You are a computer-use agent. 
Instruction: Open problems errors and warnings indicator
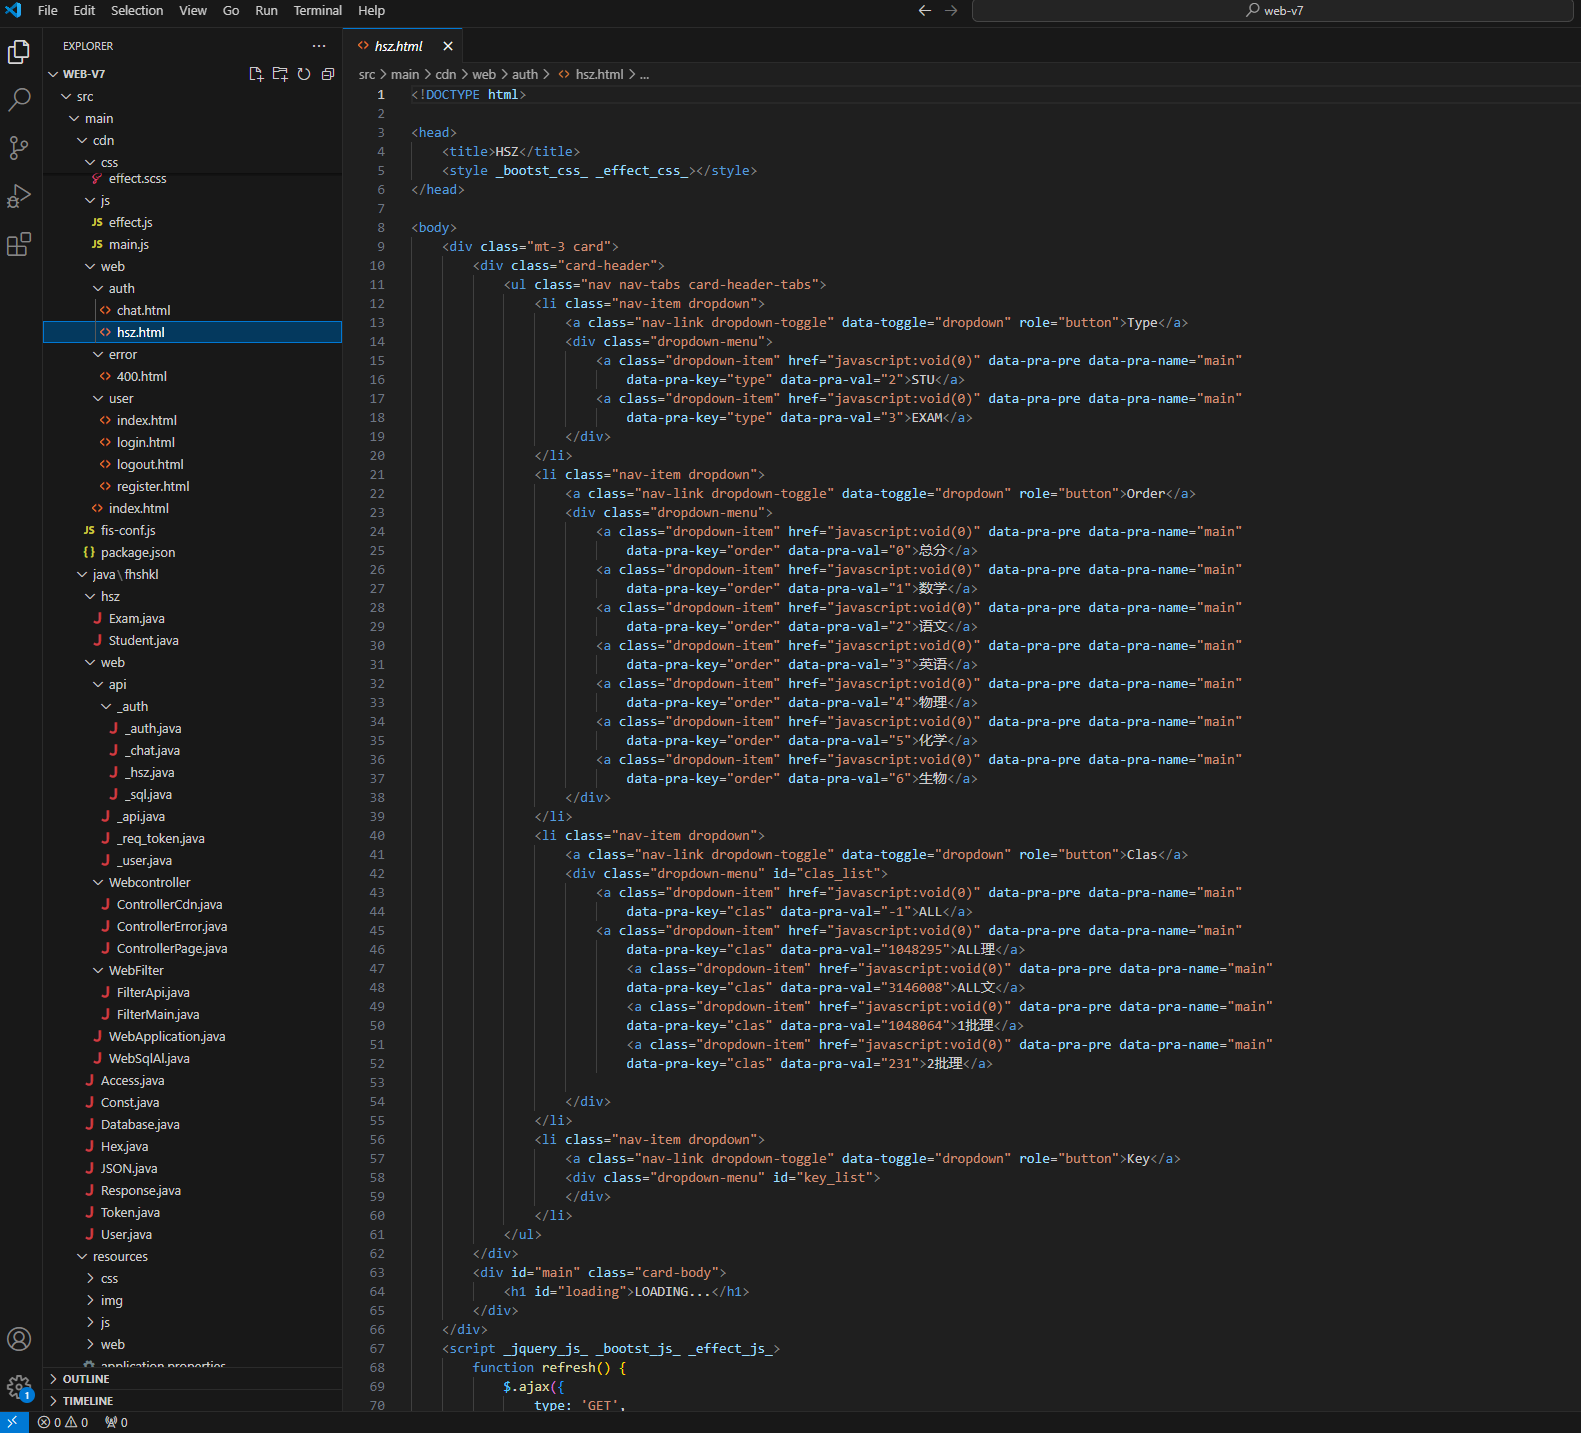(x=63, y=1422)
